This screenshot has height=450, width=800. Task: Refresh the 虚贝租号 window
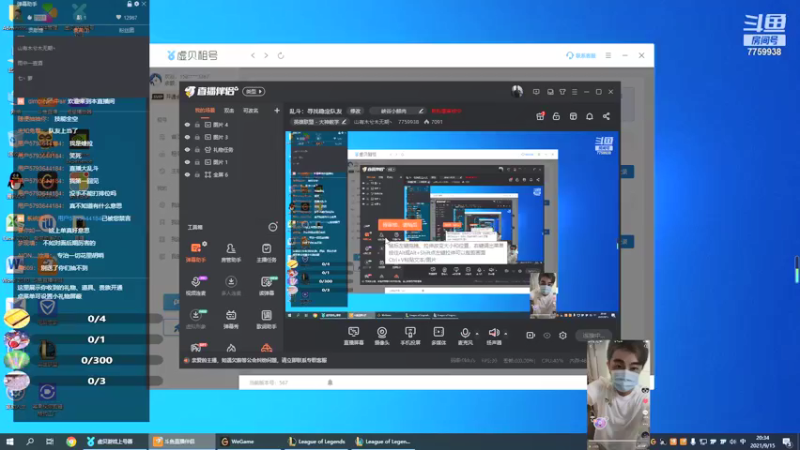pyautogui.click(x=281, y=55)
